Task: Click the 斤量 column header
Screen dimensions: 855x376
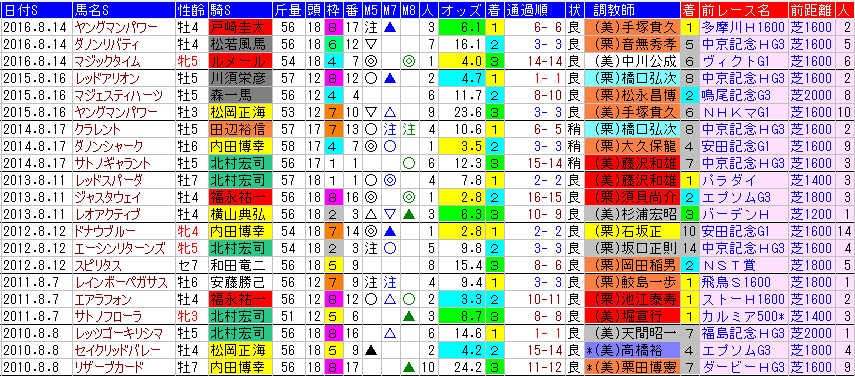Action: pyautogui.click(x=287, y=10)
